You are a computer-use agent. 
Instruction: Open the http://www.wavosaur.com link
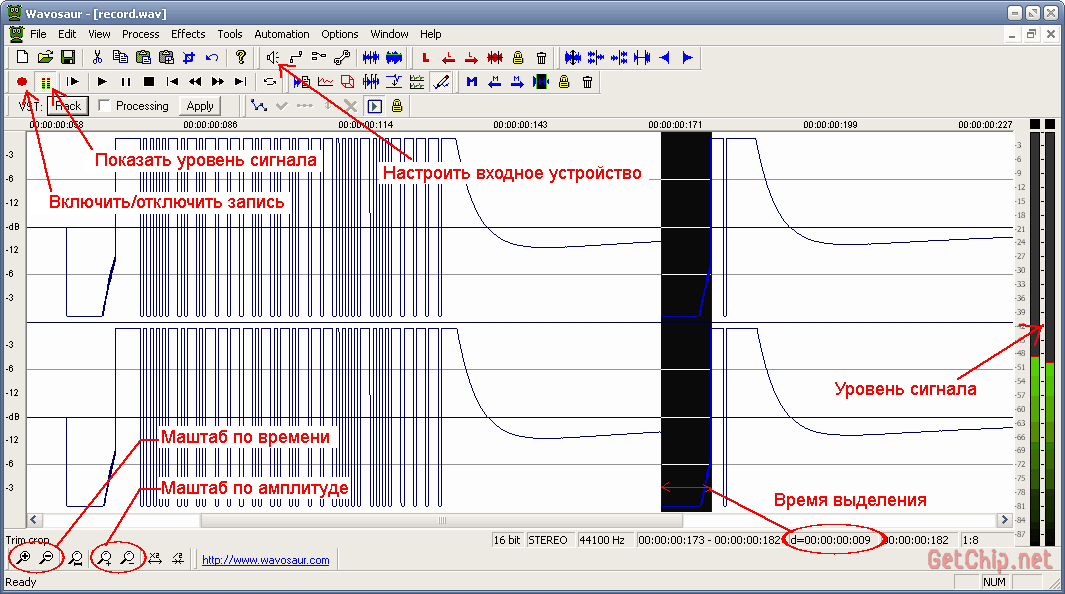[266, 560]
